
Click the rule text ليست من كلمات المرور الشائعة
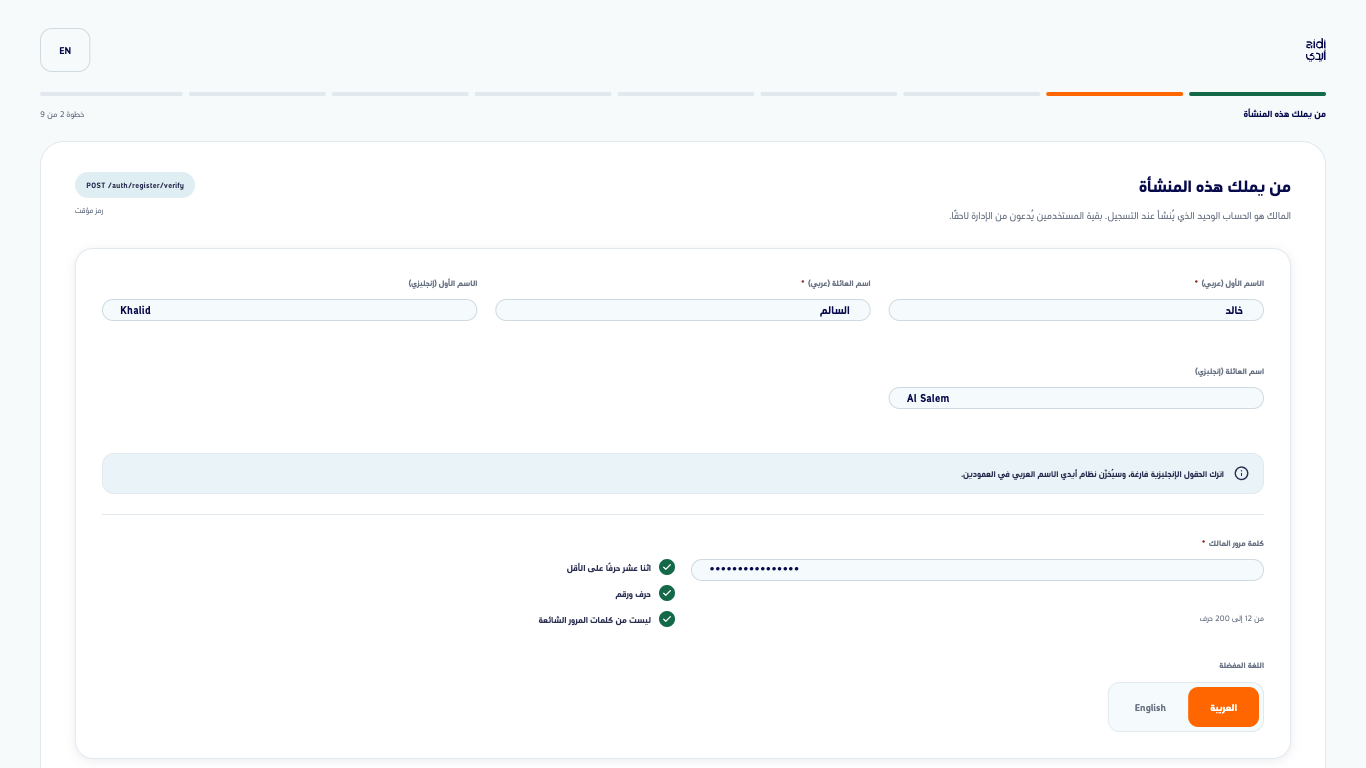point(595,620)
